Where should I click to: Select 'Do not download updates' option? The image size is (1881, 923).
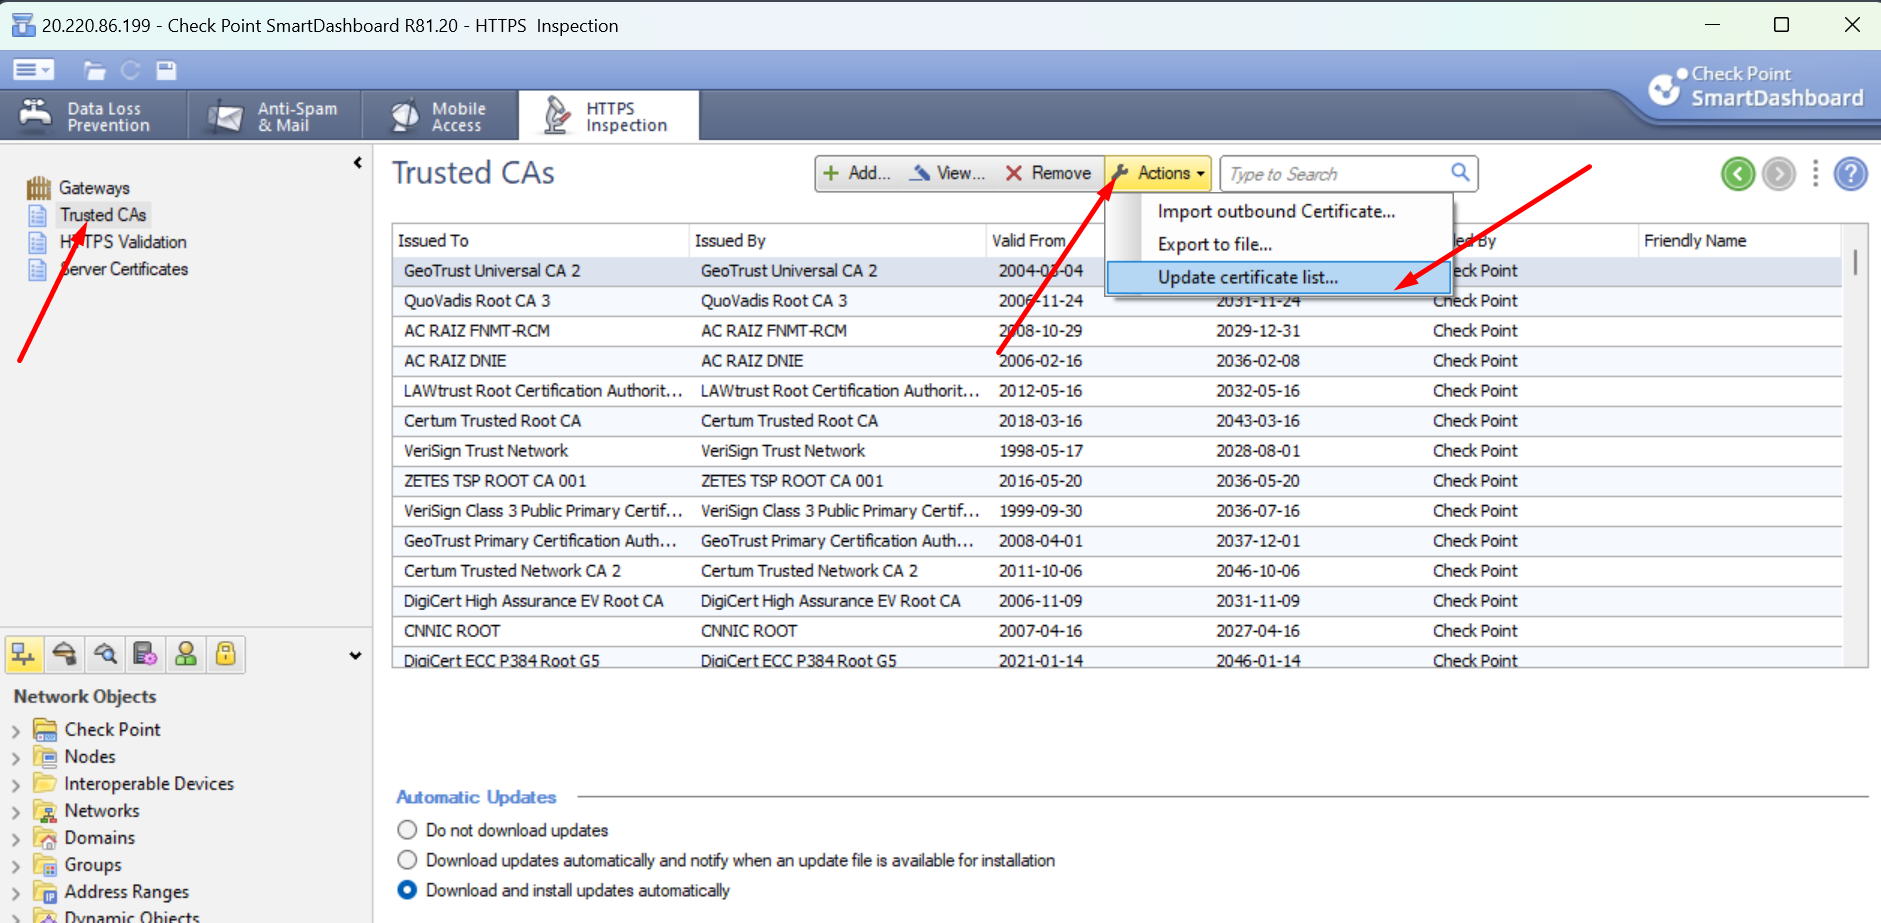click(x=407, y=830)
